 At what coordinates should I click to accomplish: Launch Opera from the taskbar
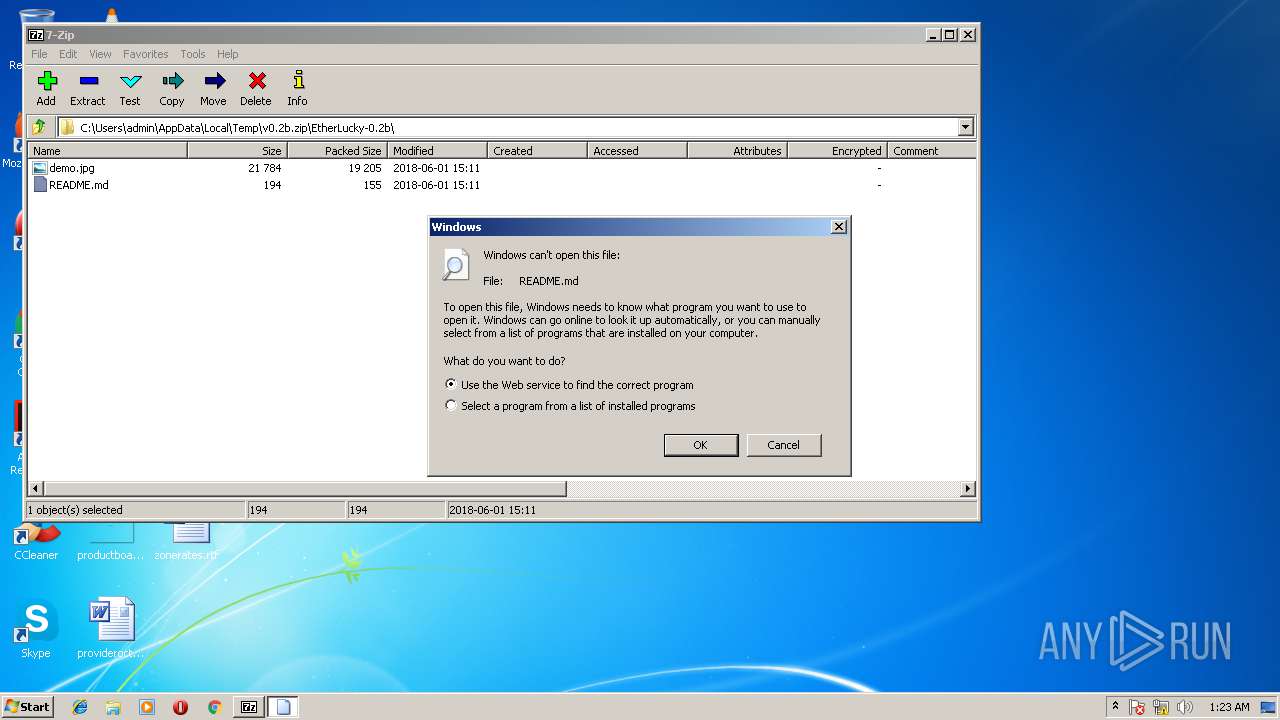click(x=181, y=707)
